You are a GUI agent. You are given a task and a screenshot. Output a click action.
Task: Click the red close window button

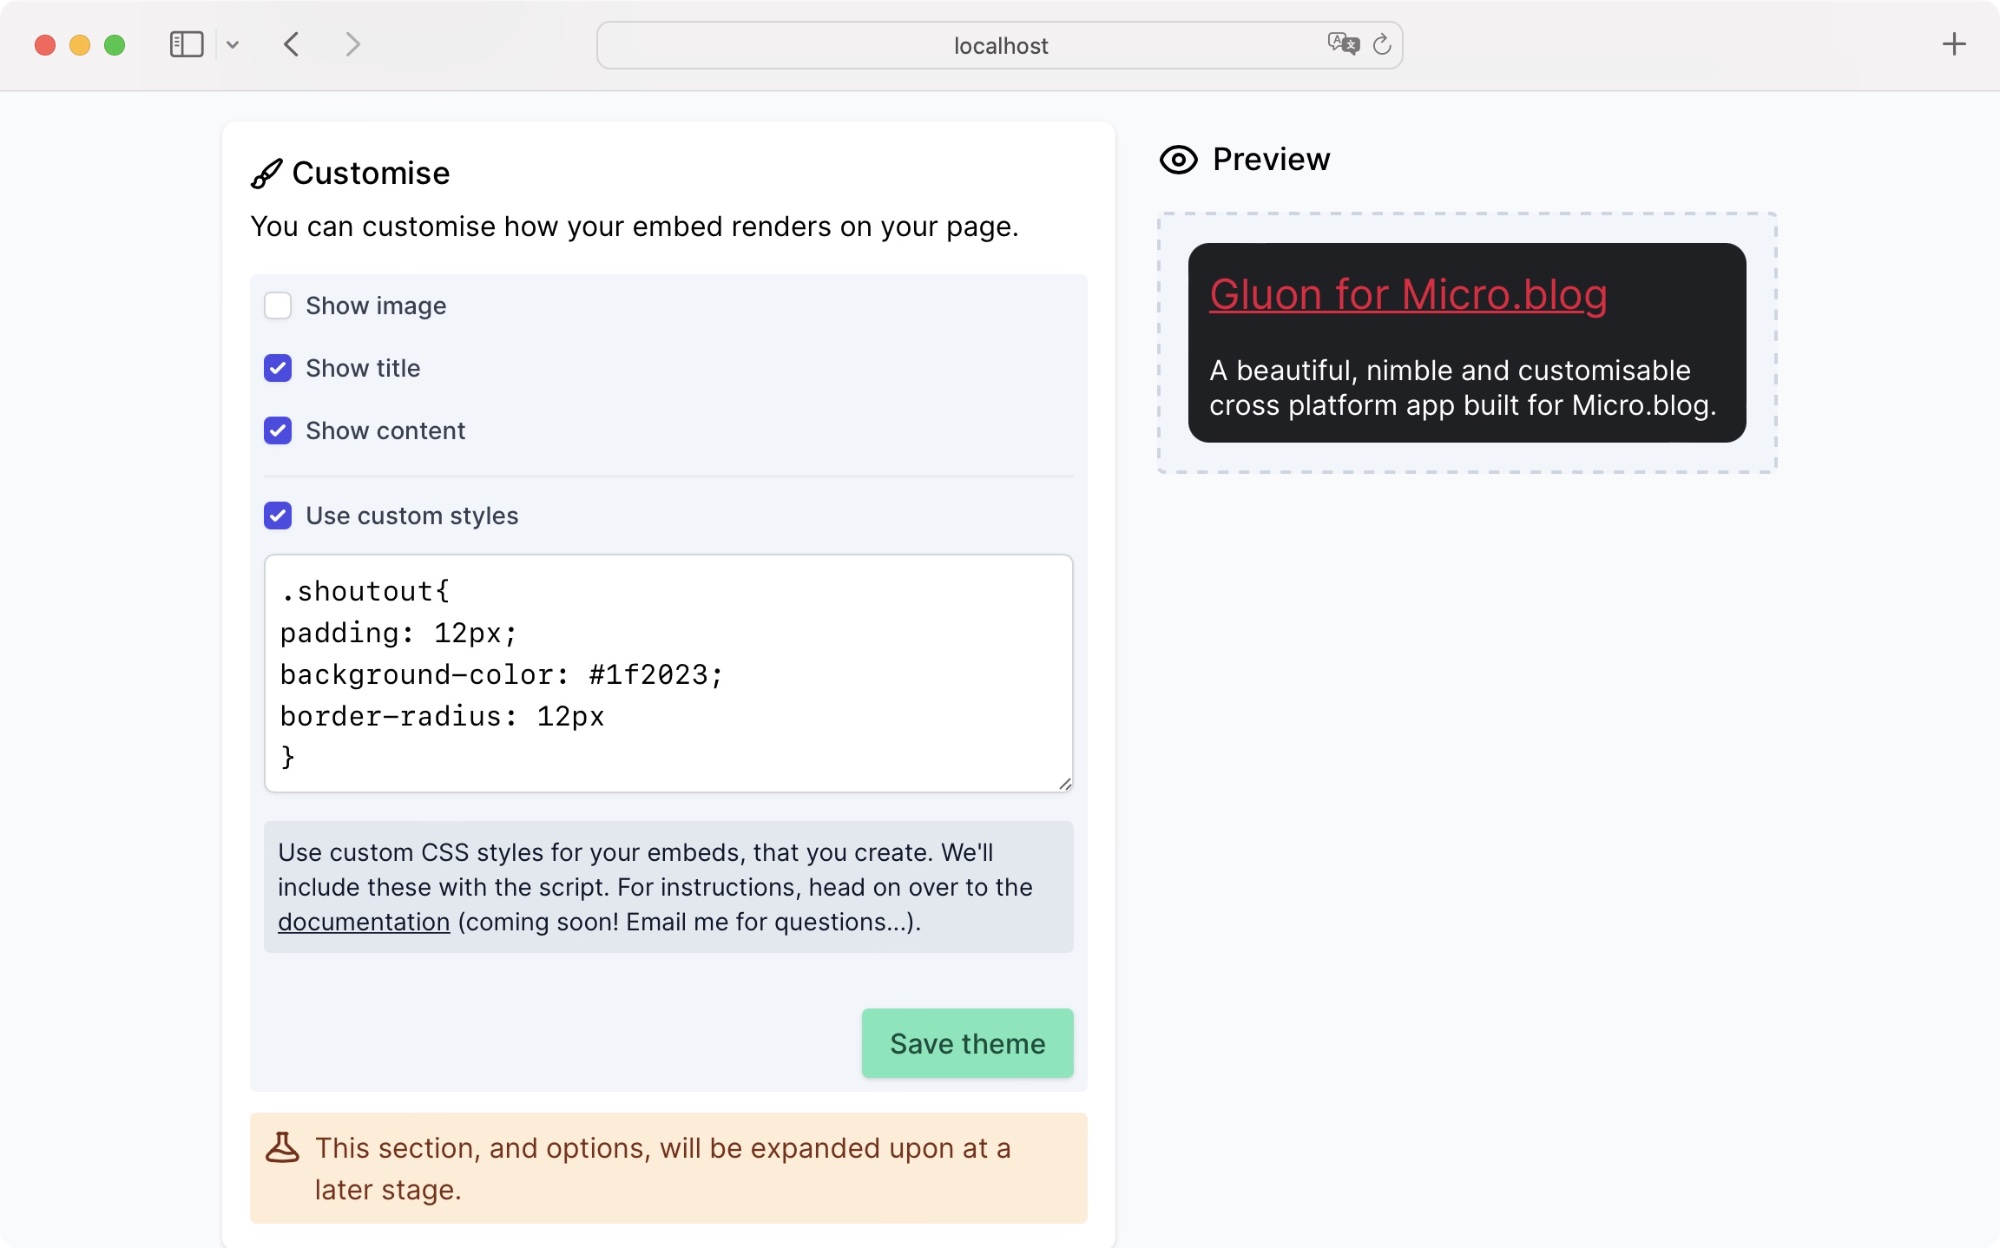[45, 45]
